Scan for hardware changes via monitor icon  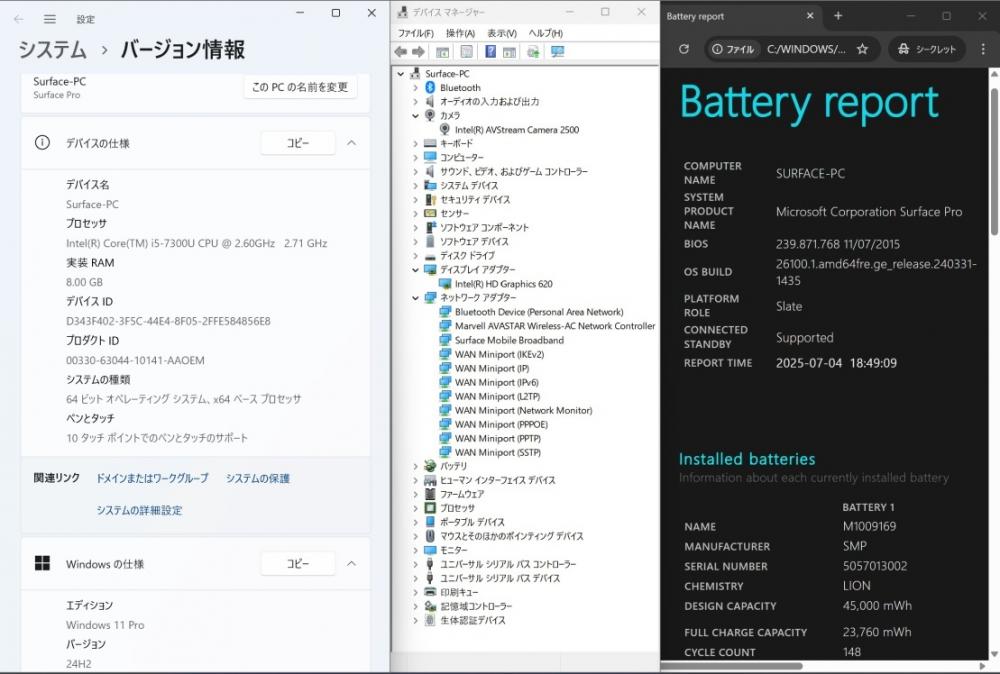coord(557,52)
